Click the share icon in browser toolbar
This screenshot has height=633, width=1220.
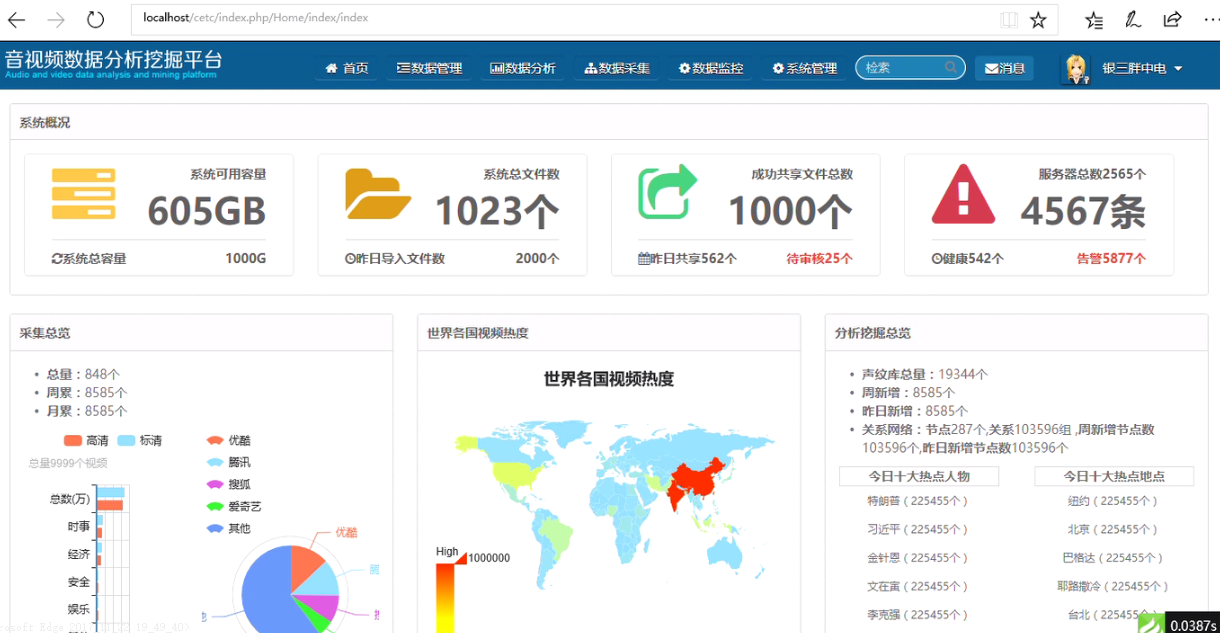(1172, 19)
